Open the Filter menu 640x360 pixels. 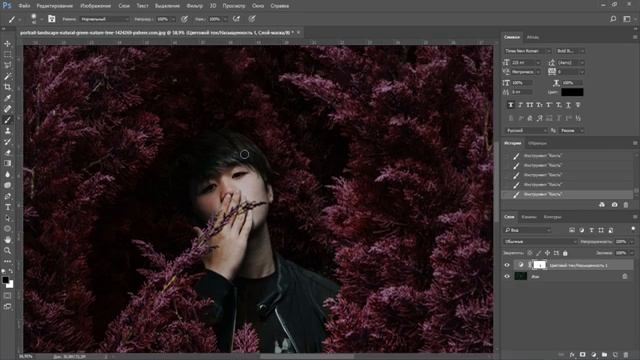195,6
